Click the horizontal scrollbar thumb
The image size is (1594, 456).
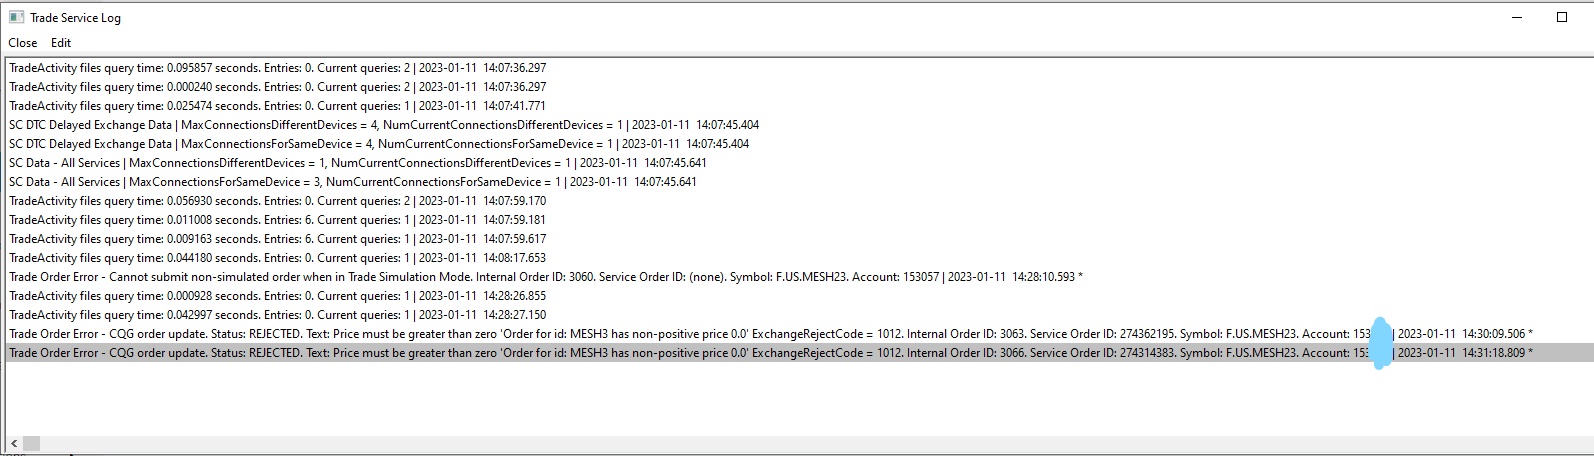tap(31, 443)
